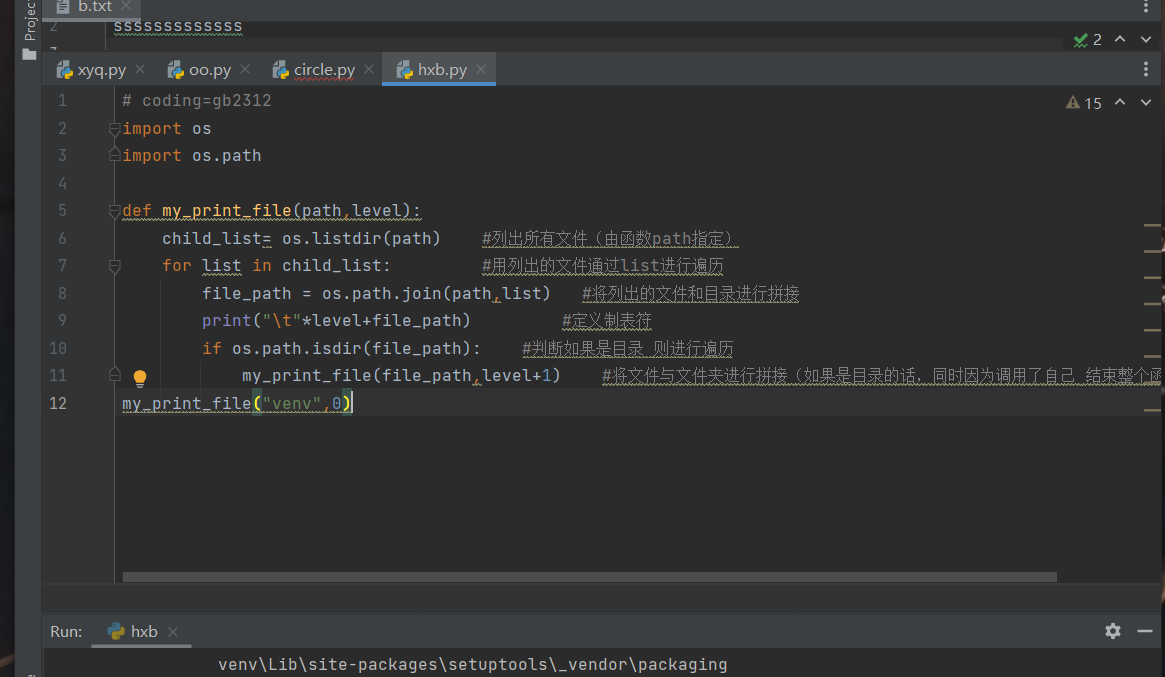Collapse the import block fold on line 2
1165x677 pixels.
(x=114, y=129)
